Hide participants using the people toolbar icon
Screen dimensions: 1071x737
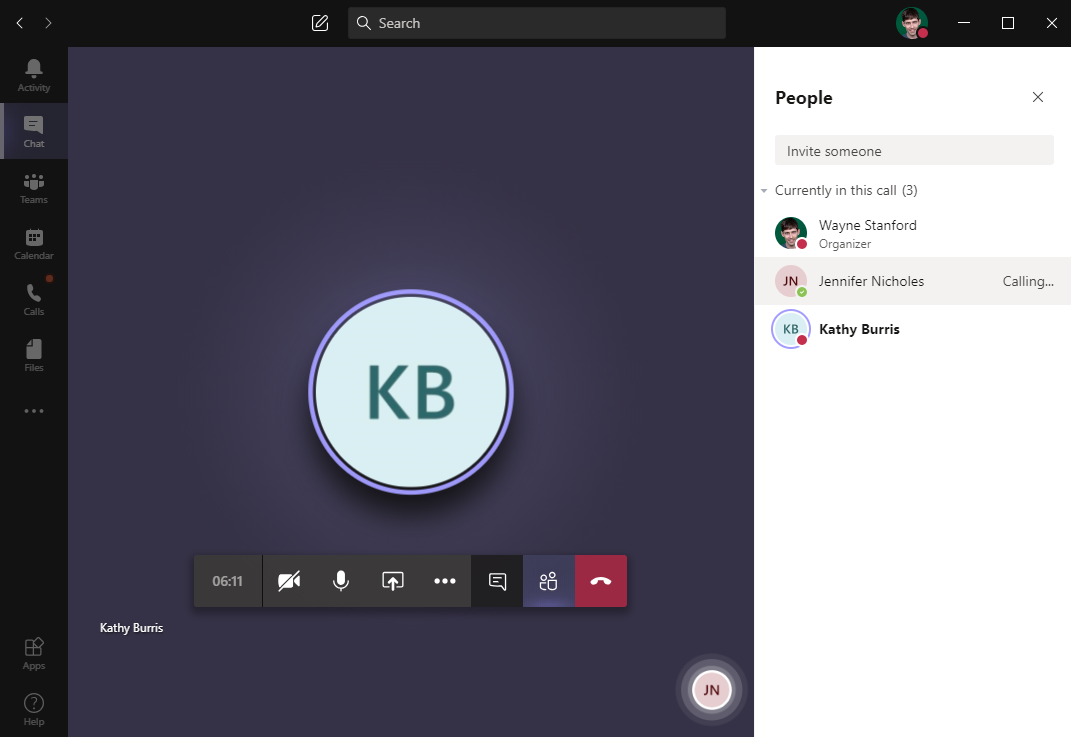[x=548, y=581]
